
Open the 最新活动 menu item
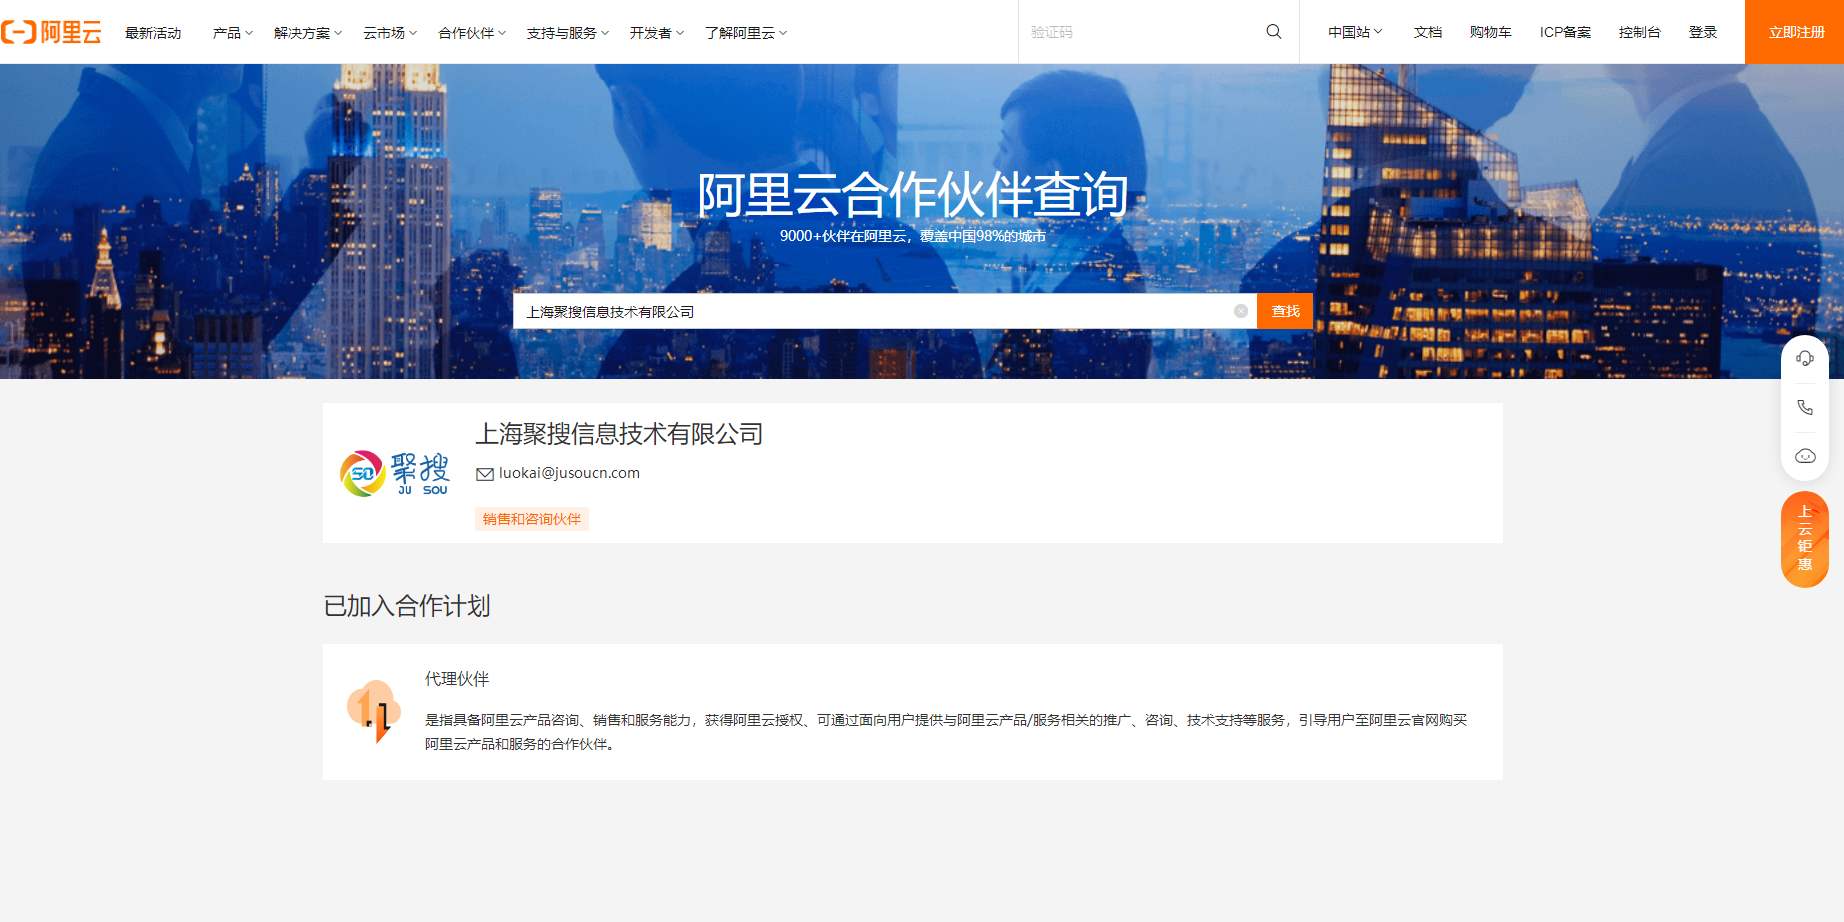153,33
